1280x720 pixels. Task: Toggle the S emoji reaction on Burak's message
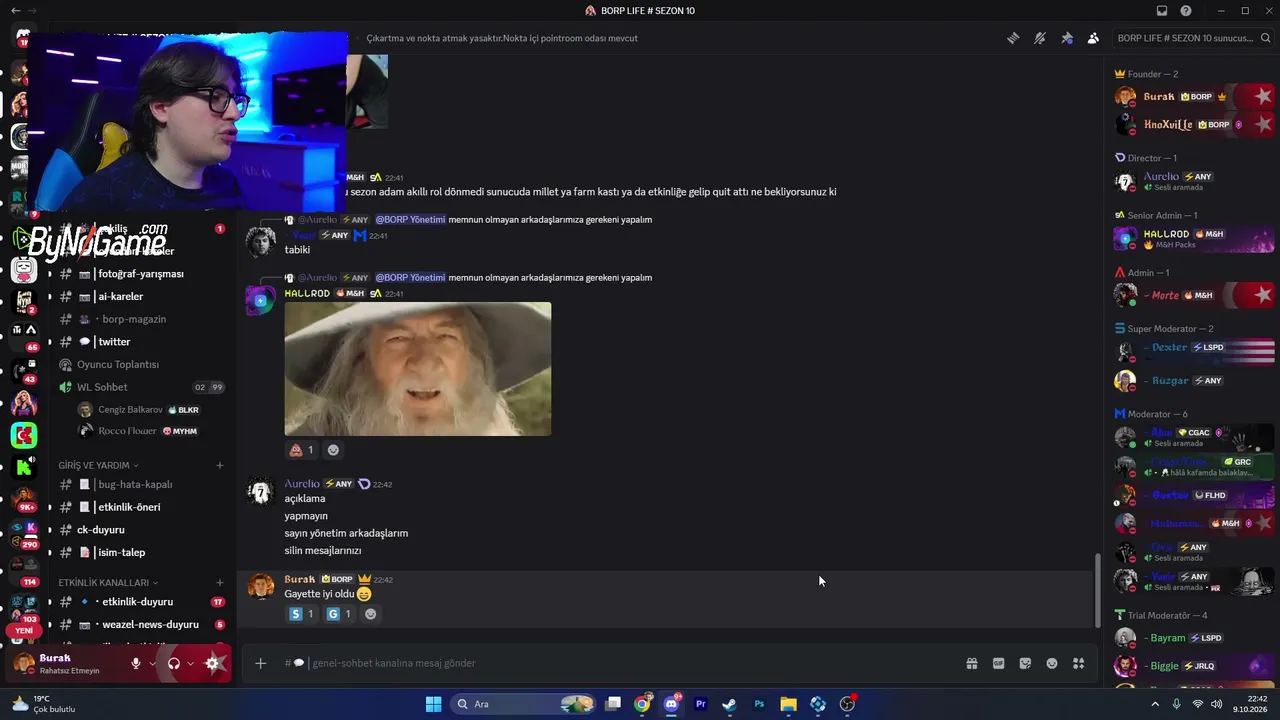[302, 614]
